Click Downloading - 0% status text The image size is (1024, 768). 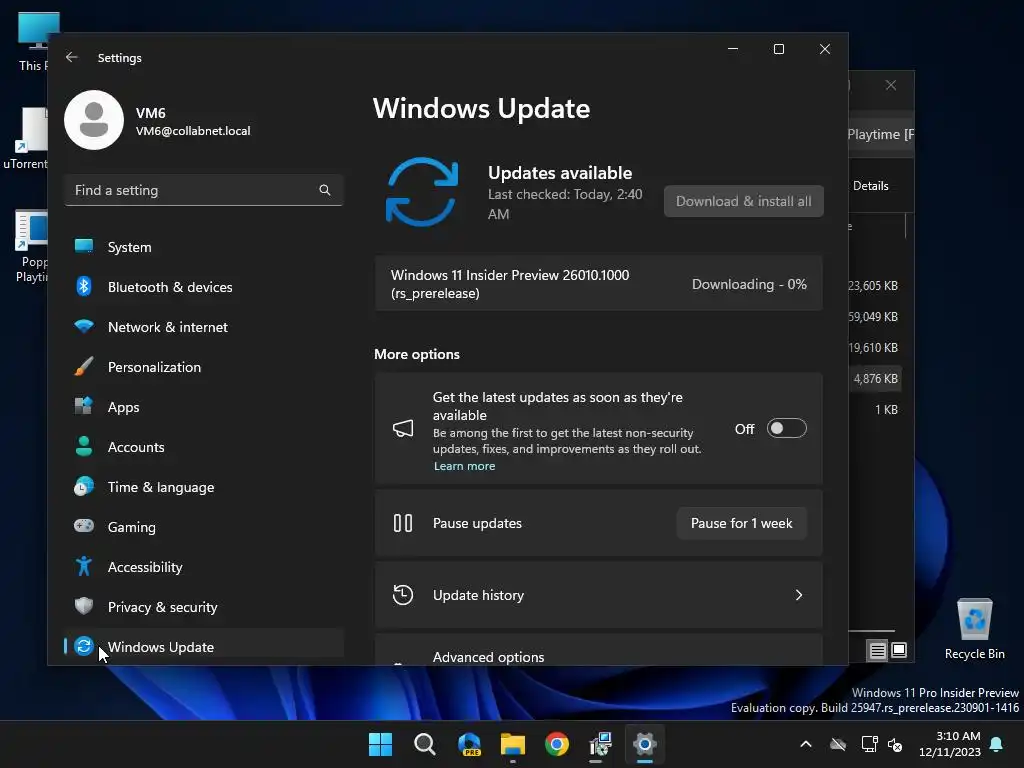tap(749, 284)
